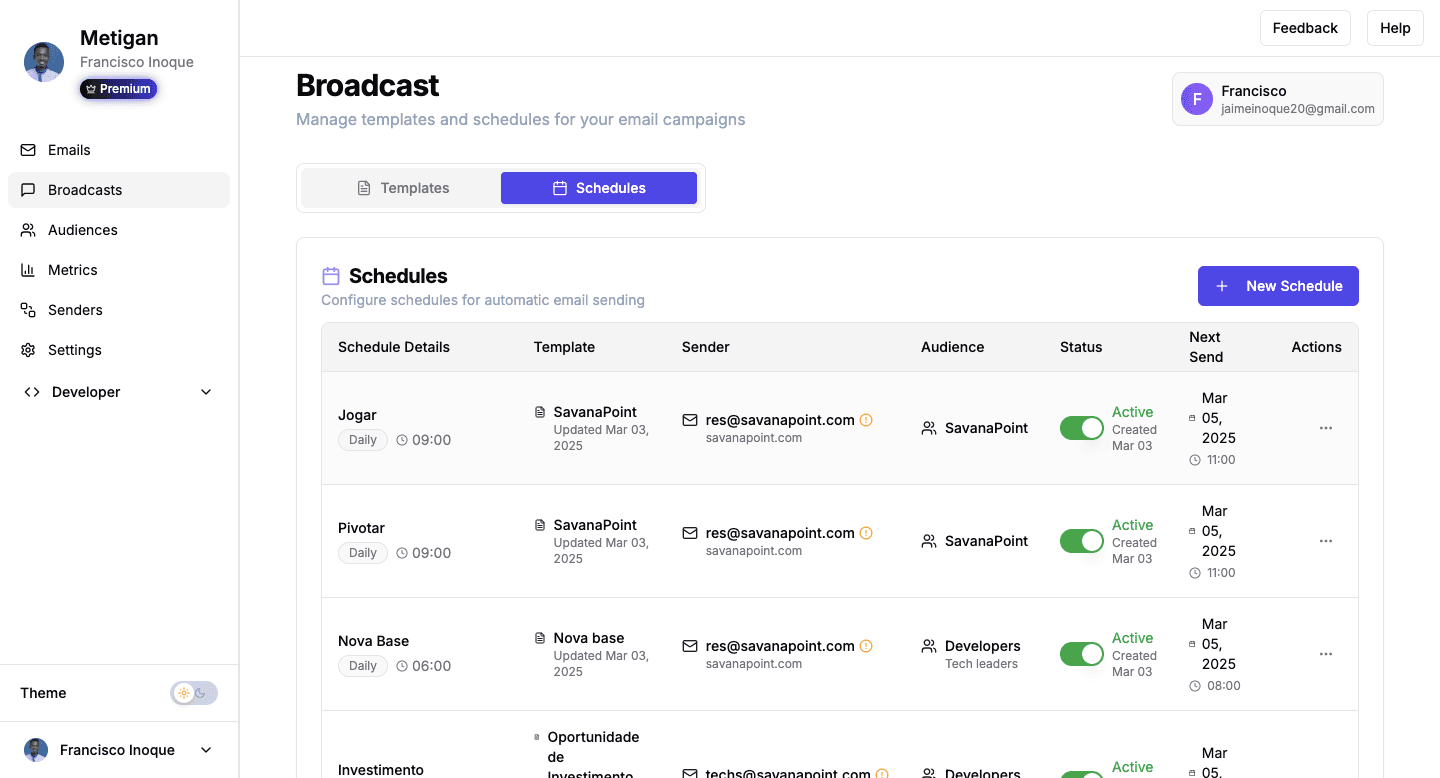Disable the Jogar schedule Active toggle
The height and width of the screenshot is (778, 1440).
pyautogui.click(x=1082, y=428)
